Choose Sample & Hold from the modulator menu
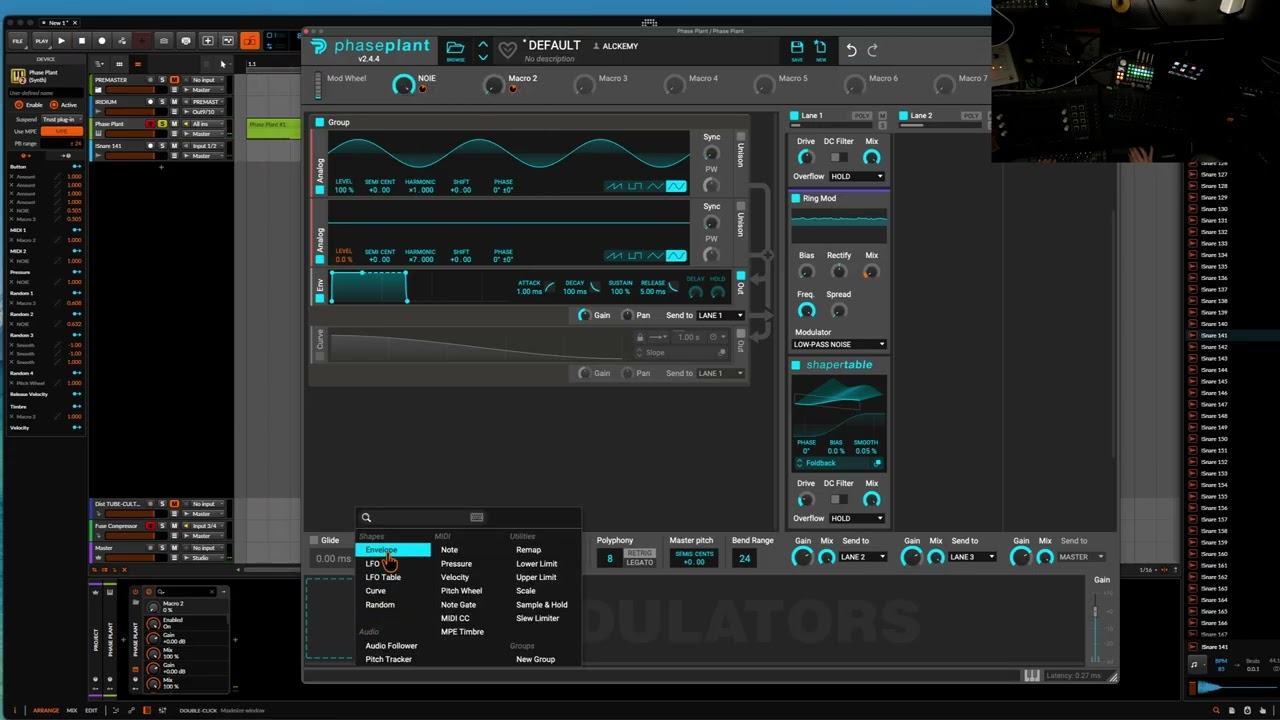 (x=541, y=605)
